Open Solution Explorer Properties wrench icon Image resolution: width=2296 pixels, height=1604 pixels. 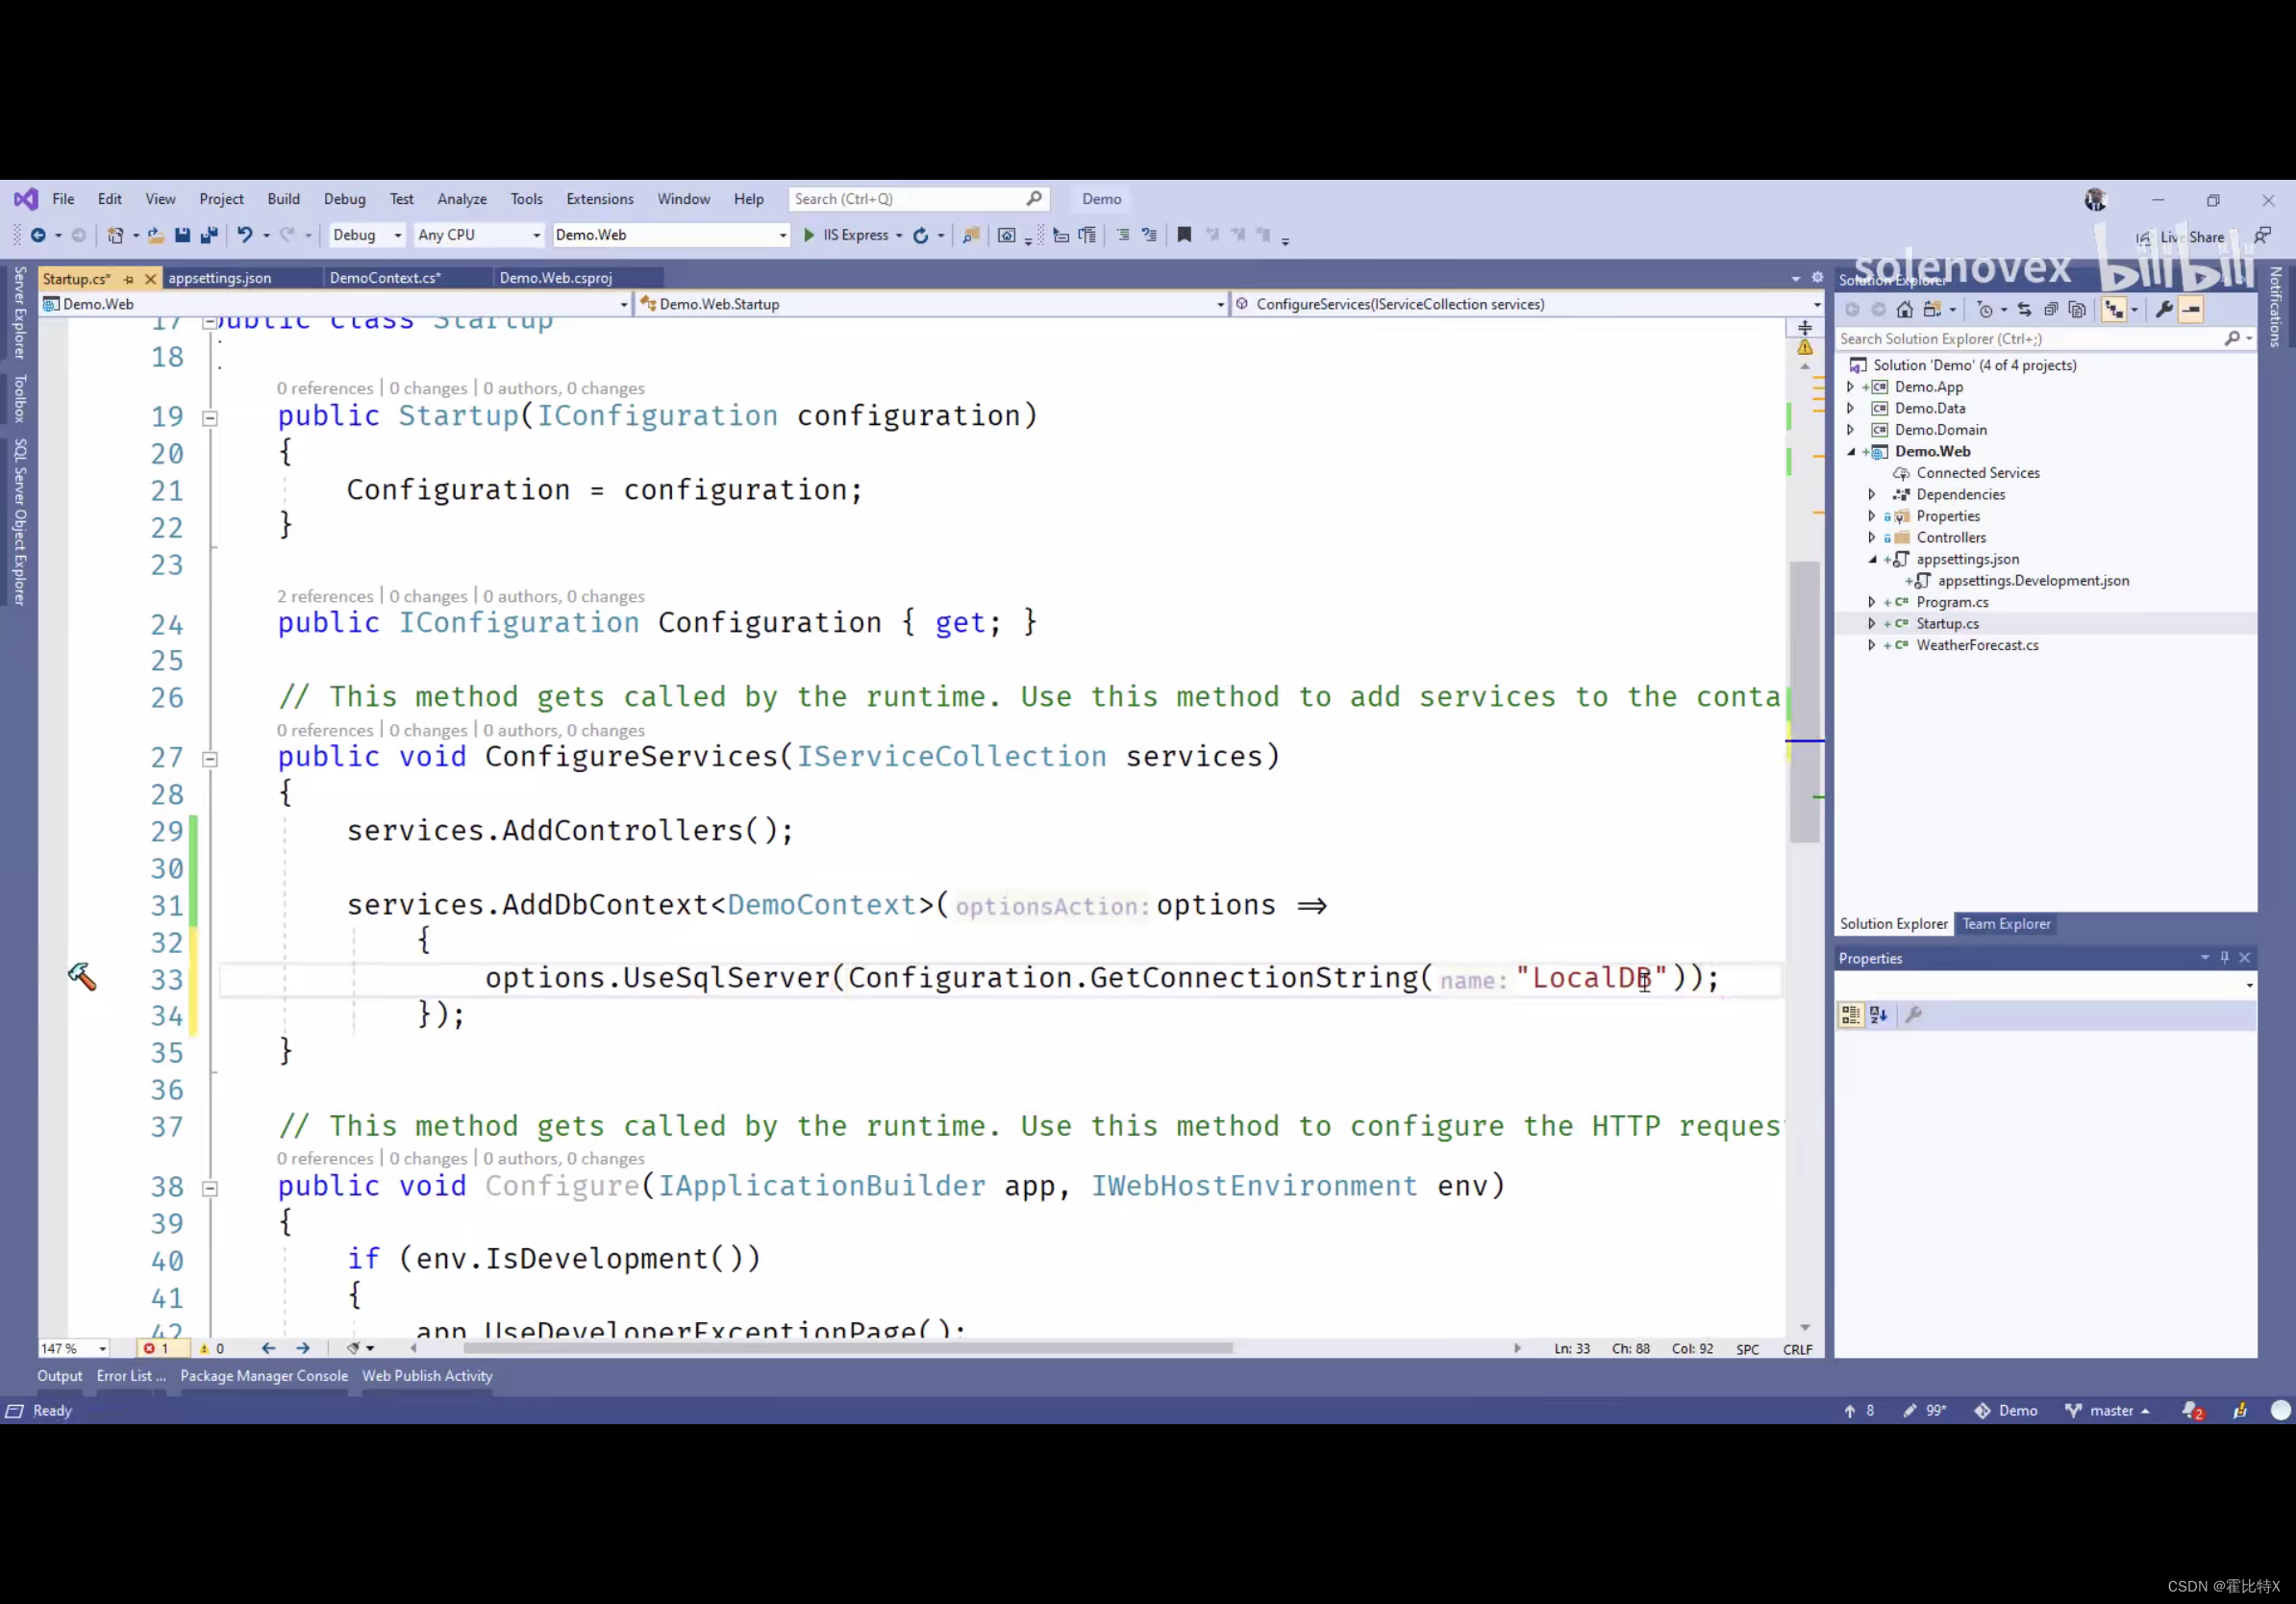click(2164, 310)
